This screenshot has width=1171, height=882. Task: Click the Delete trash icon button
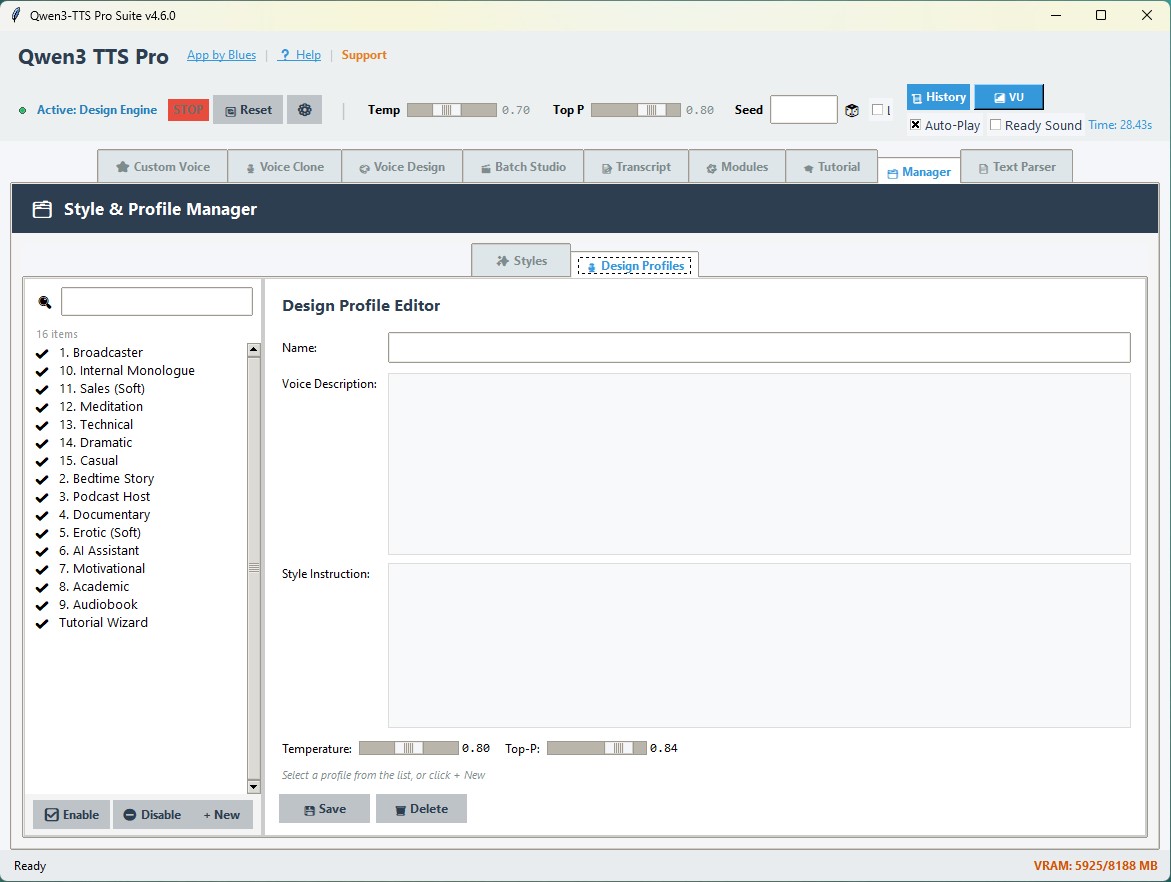[x=421, y=808]
